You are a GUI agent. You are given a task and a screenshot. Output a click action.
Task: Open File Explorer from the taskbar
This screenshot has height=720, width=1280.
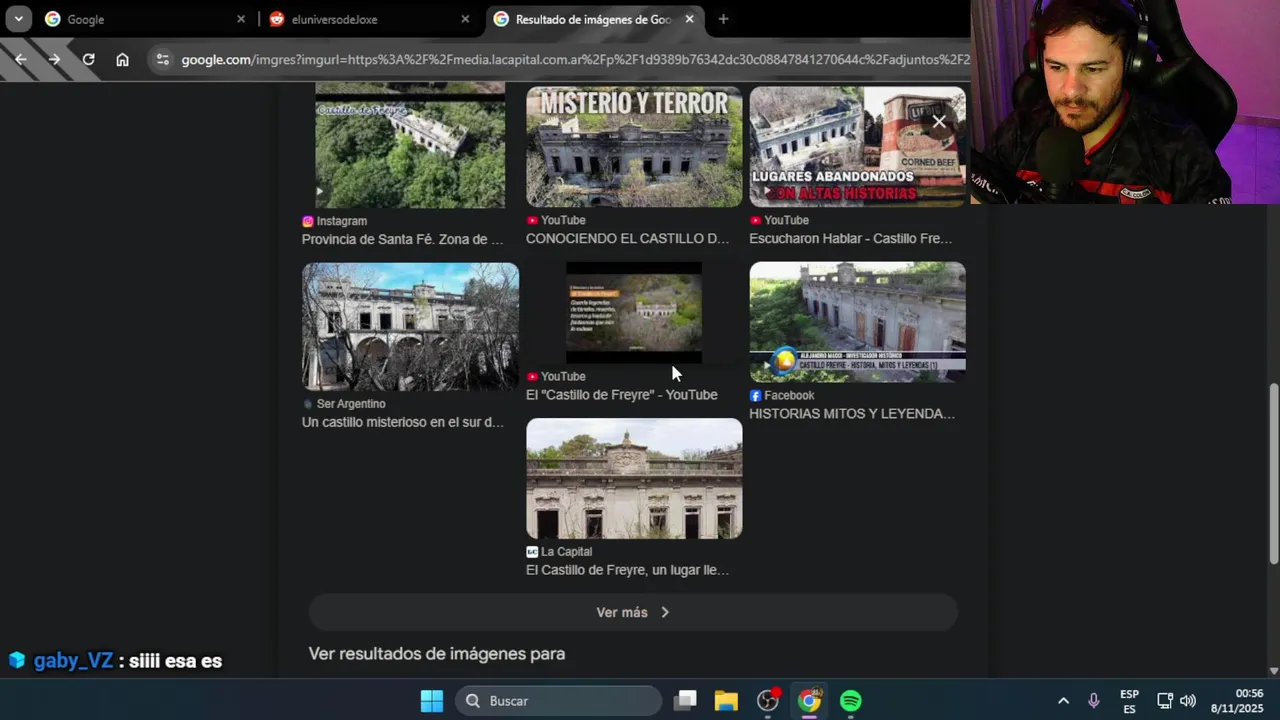726,701
